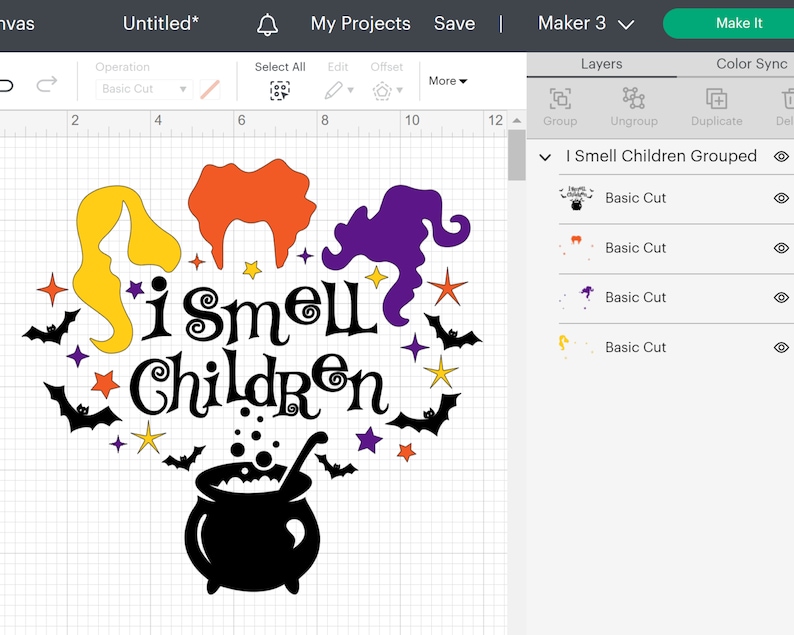Open the Basic Cut operation dropdown
The image size is (794, 635).
(x=144, y=89)
